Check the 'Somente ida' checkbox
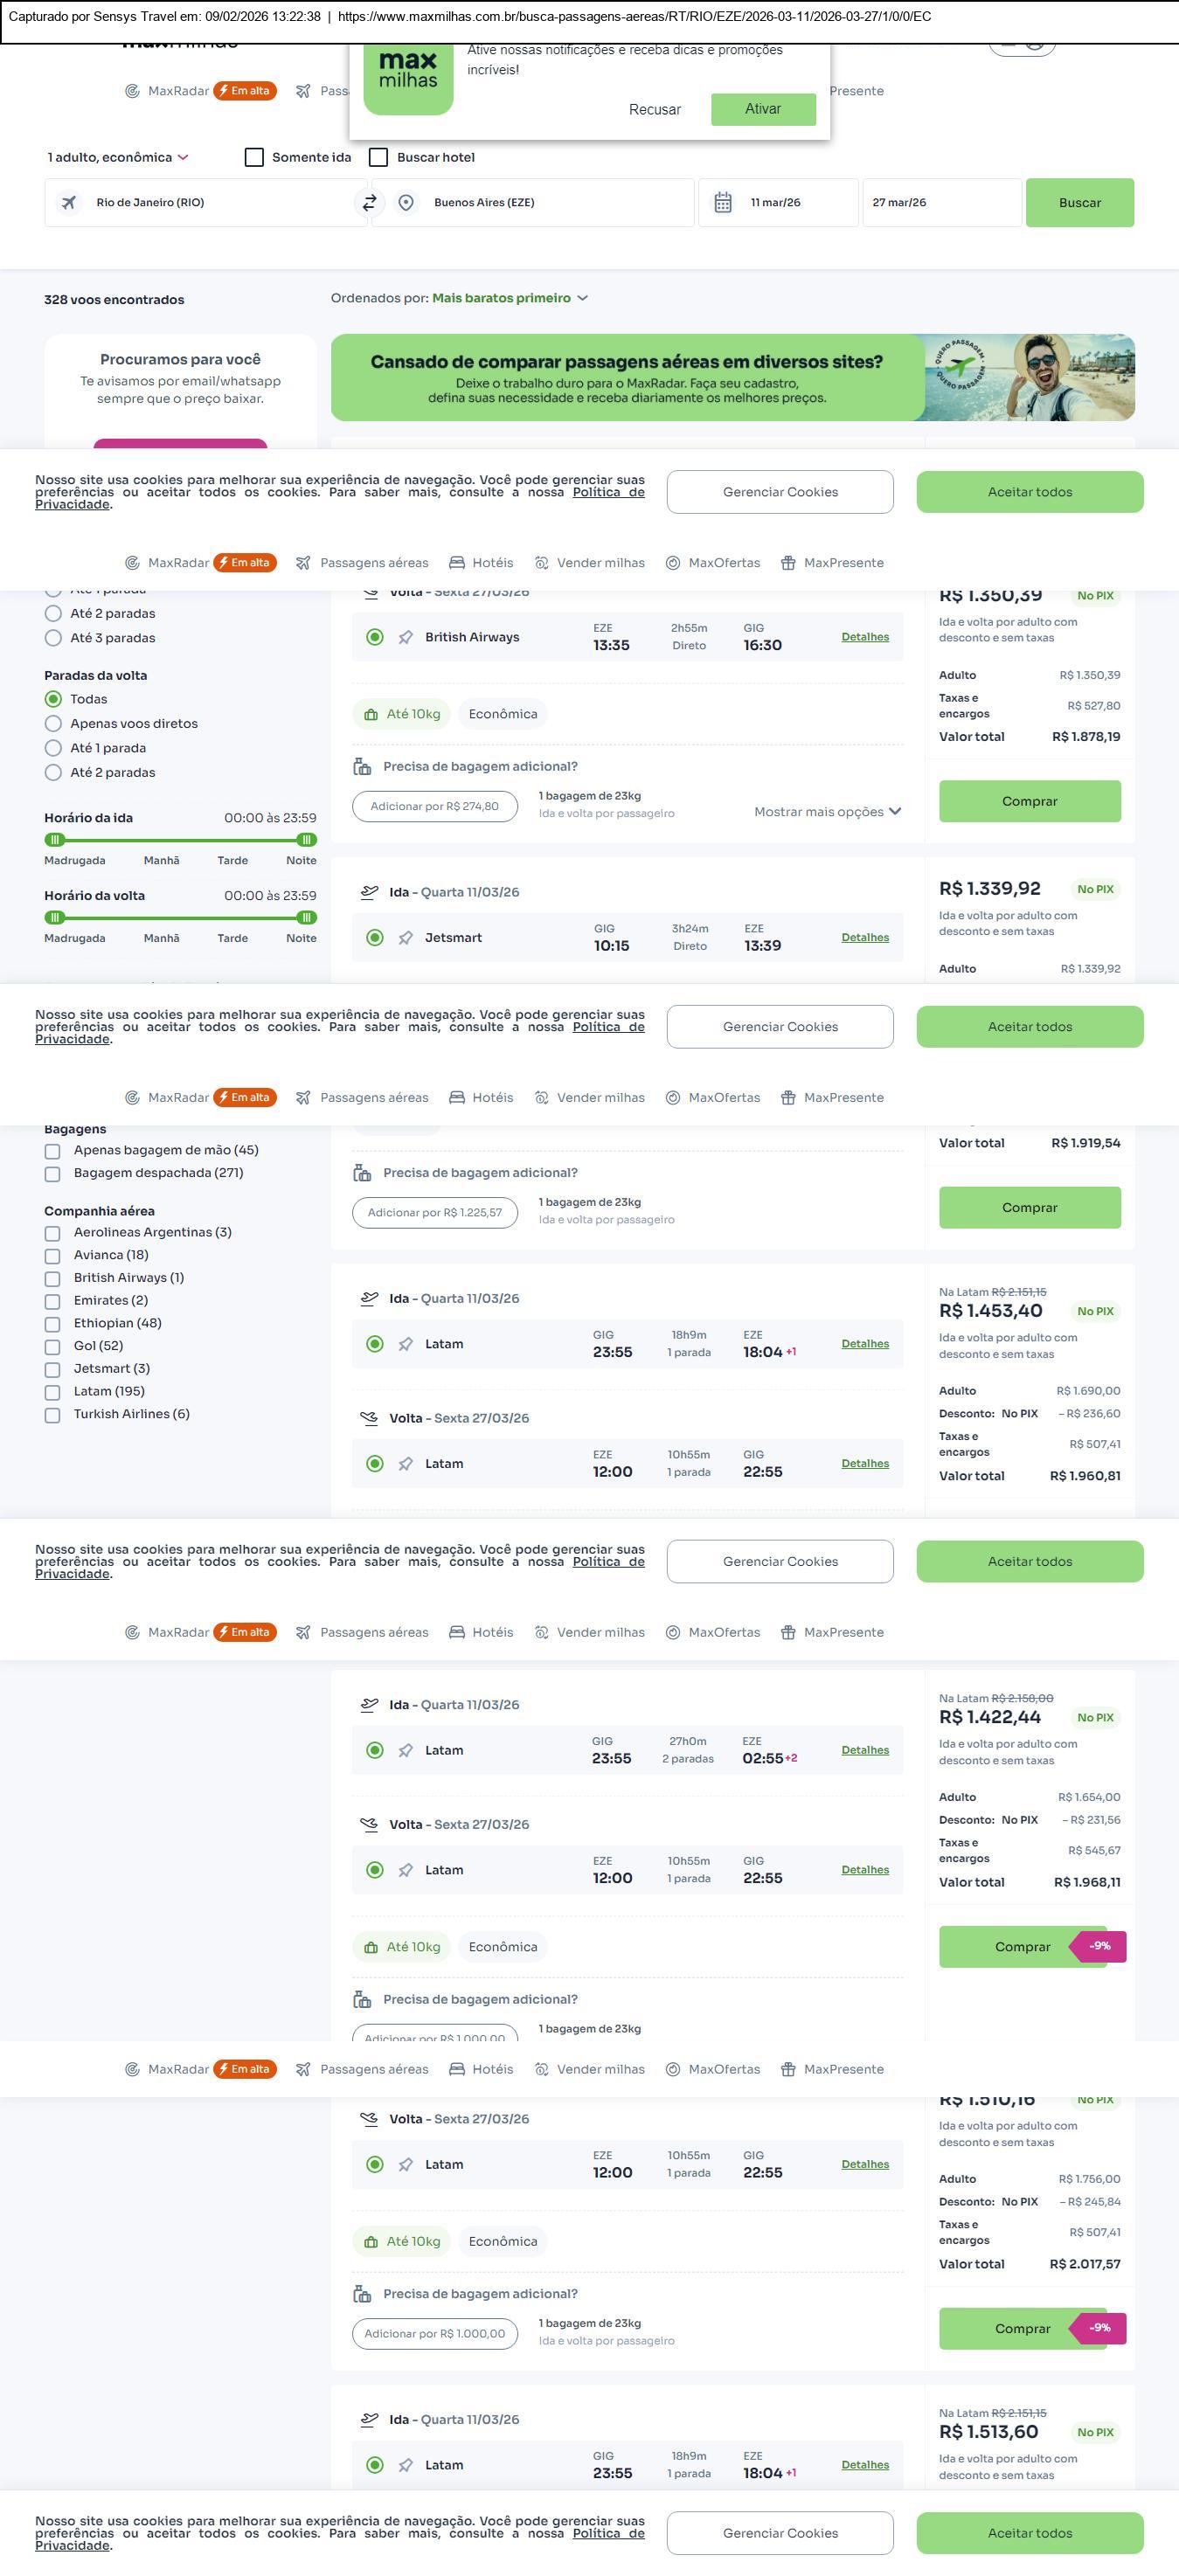The width and height of the screenshot is (1179, 2576). click(x=254, y=157)
